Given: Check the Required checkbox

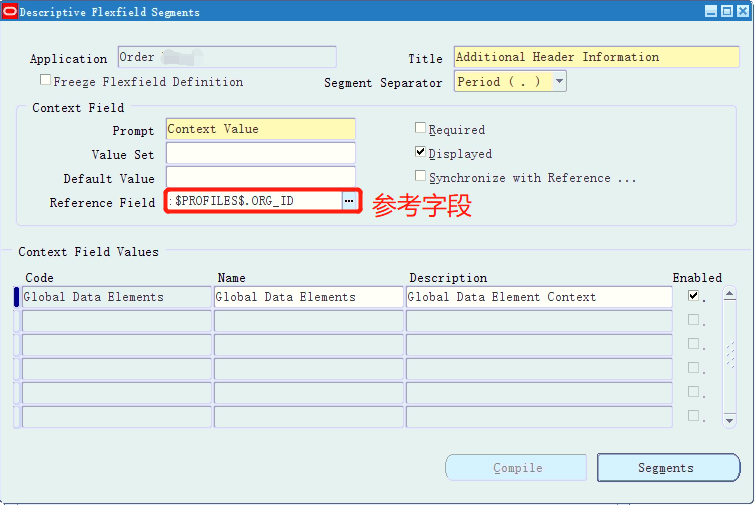Looking at the screenshot, I should pos(420,128).
